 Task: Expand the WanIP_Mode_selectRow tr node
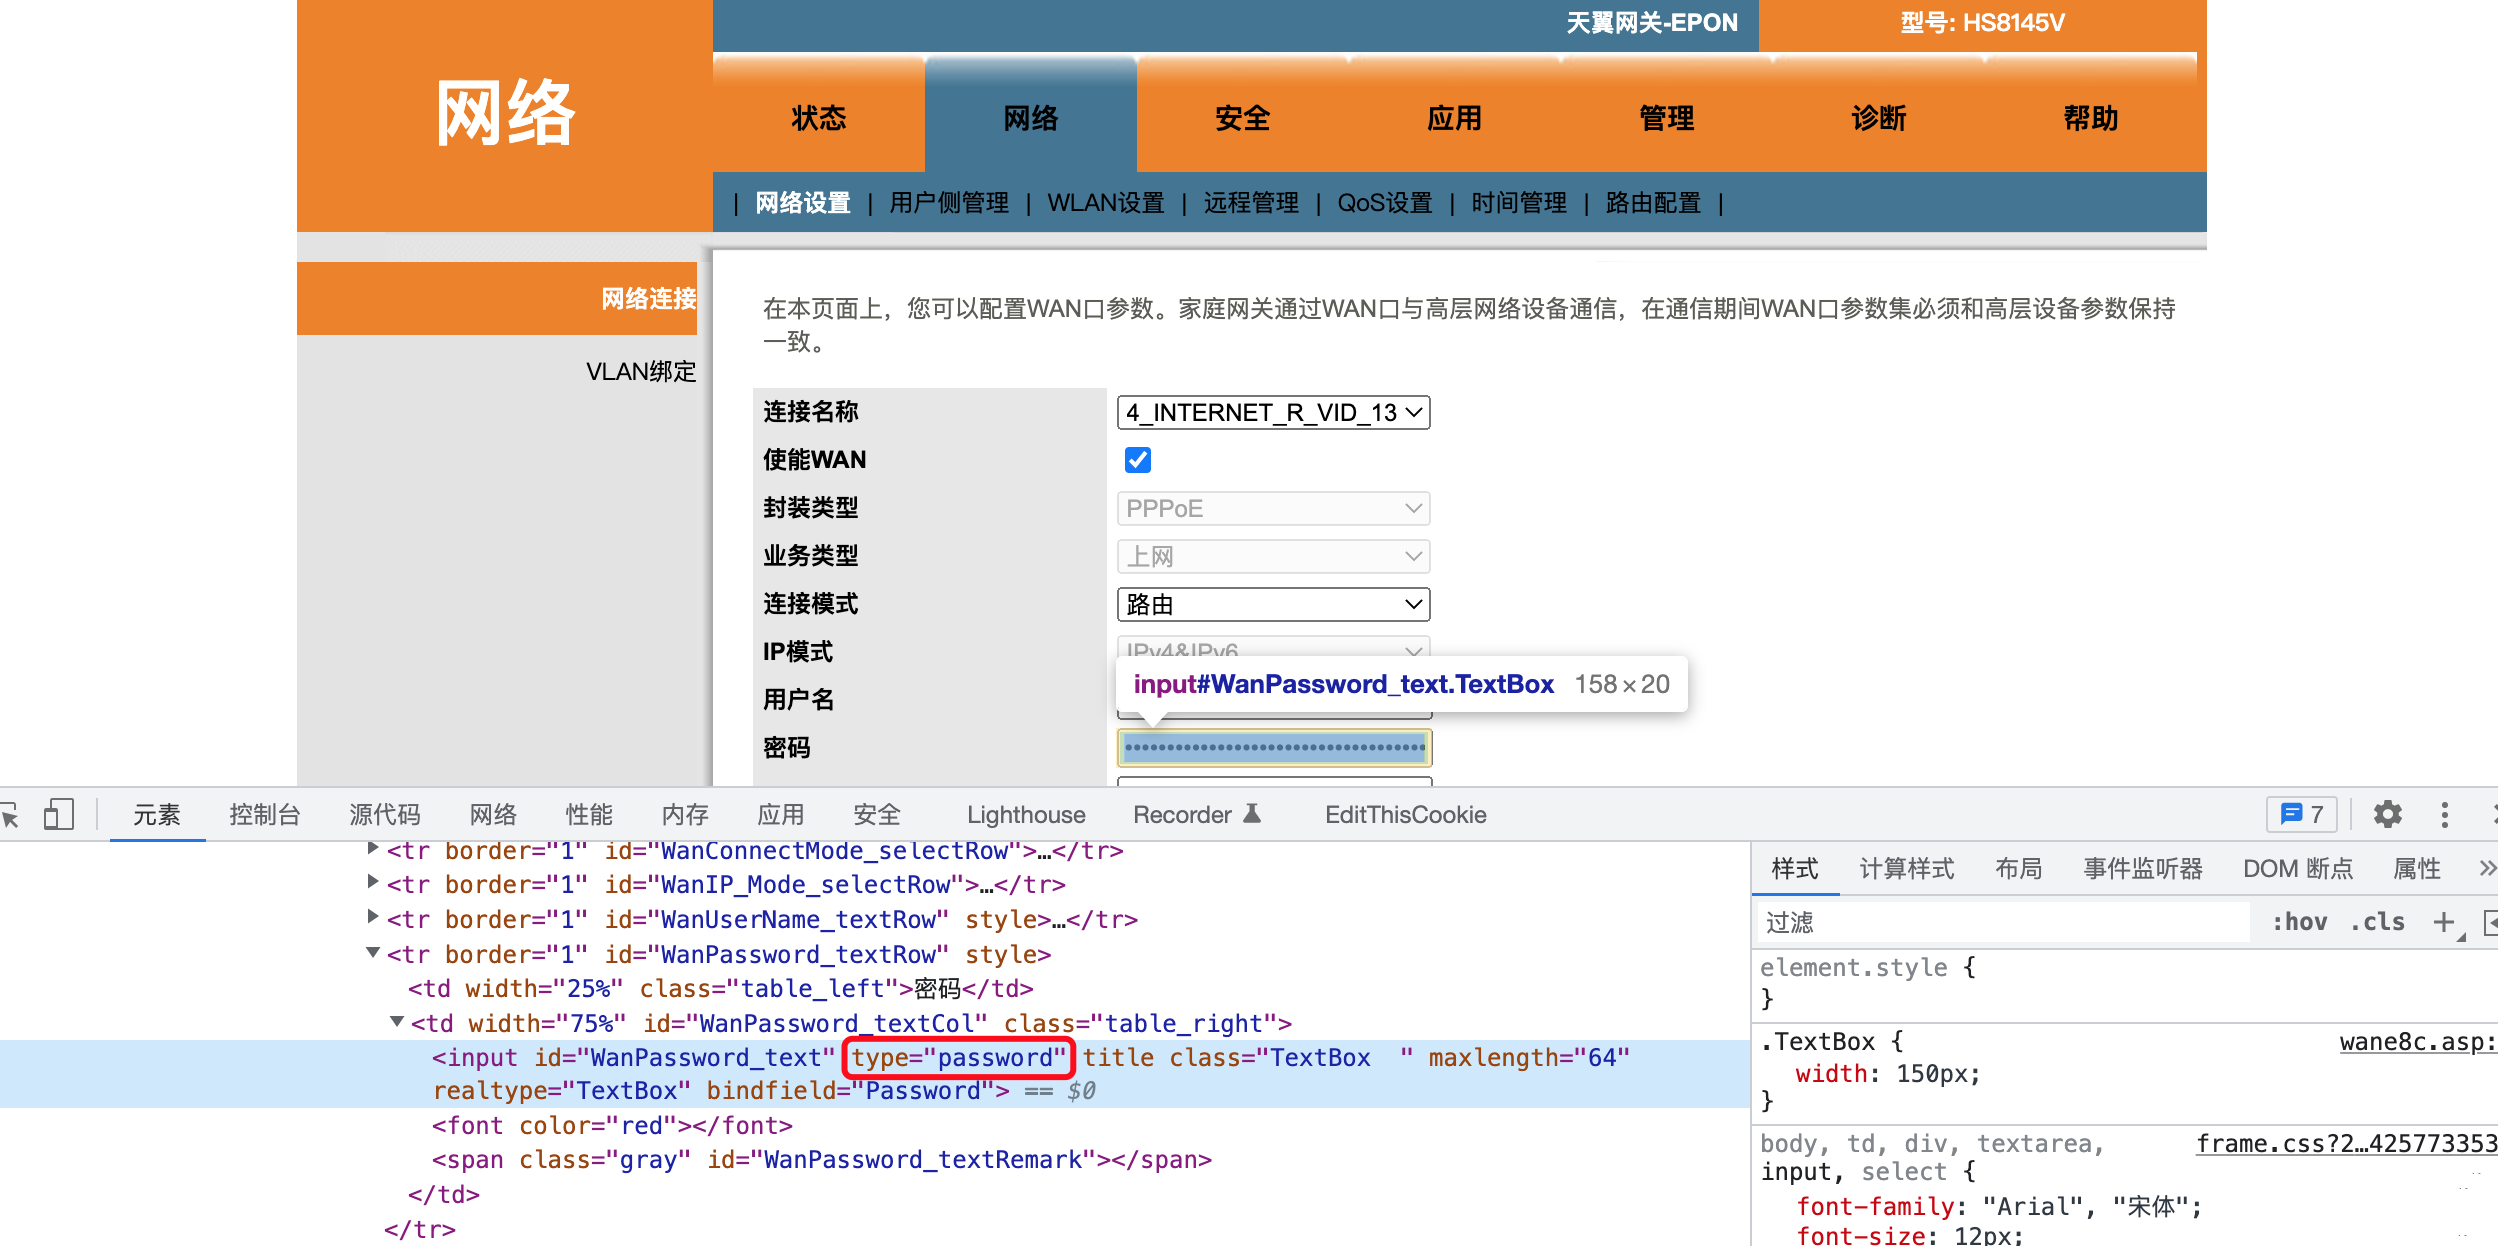click(373, 882)
